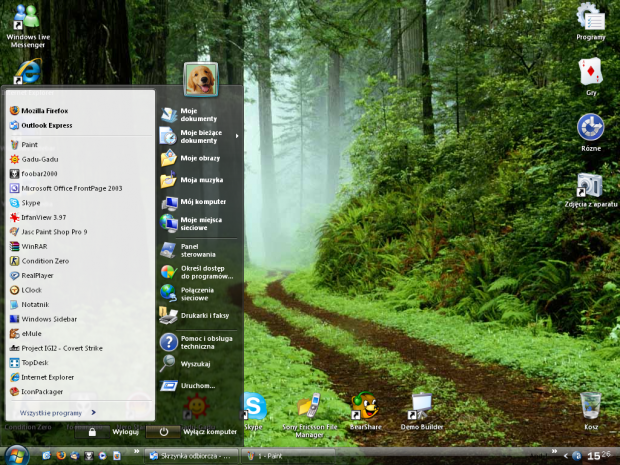Screen dimensions: 620x465
Task: Open eMule from the program list
Action: coord(31,333)
